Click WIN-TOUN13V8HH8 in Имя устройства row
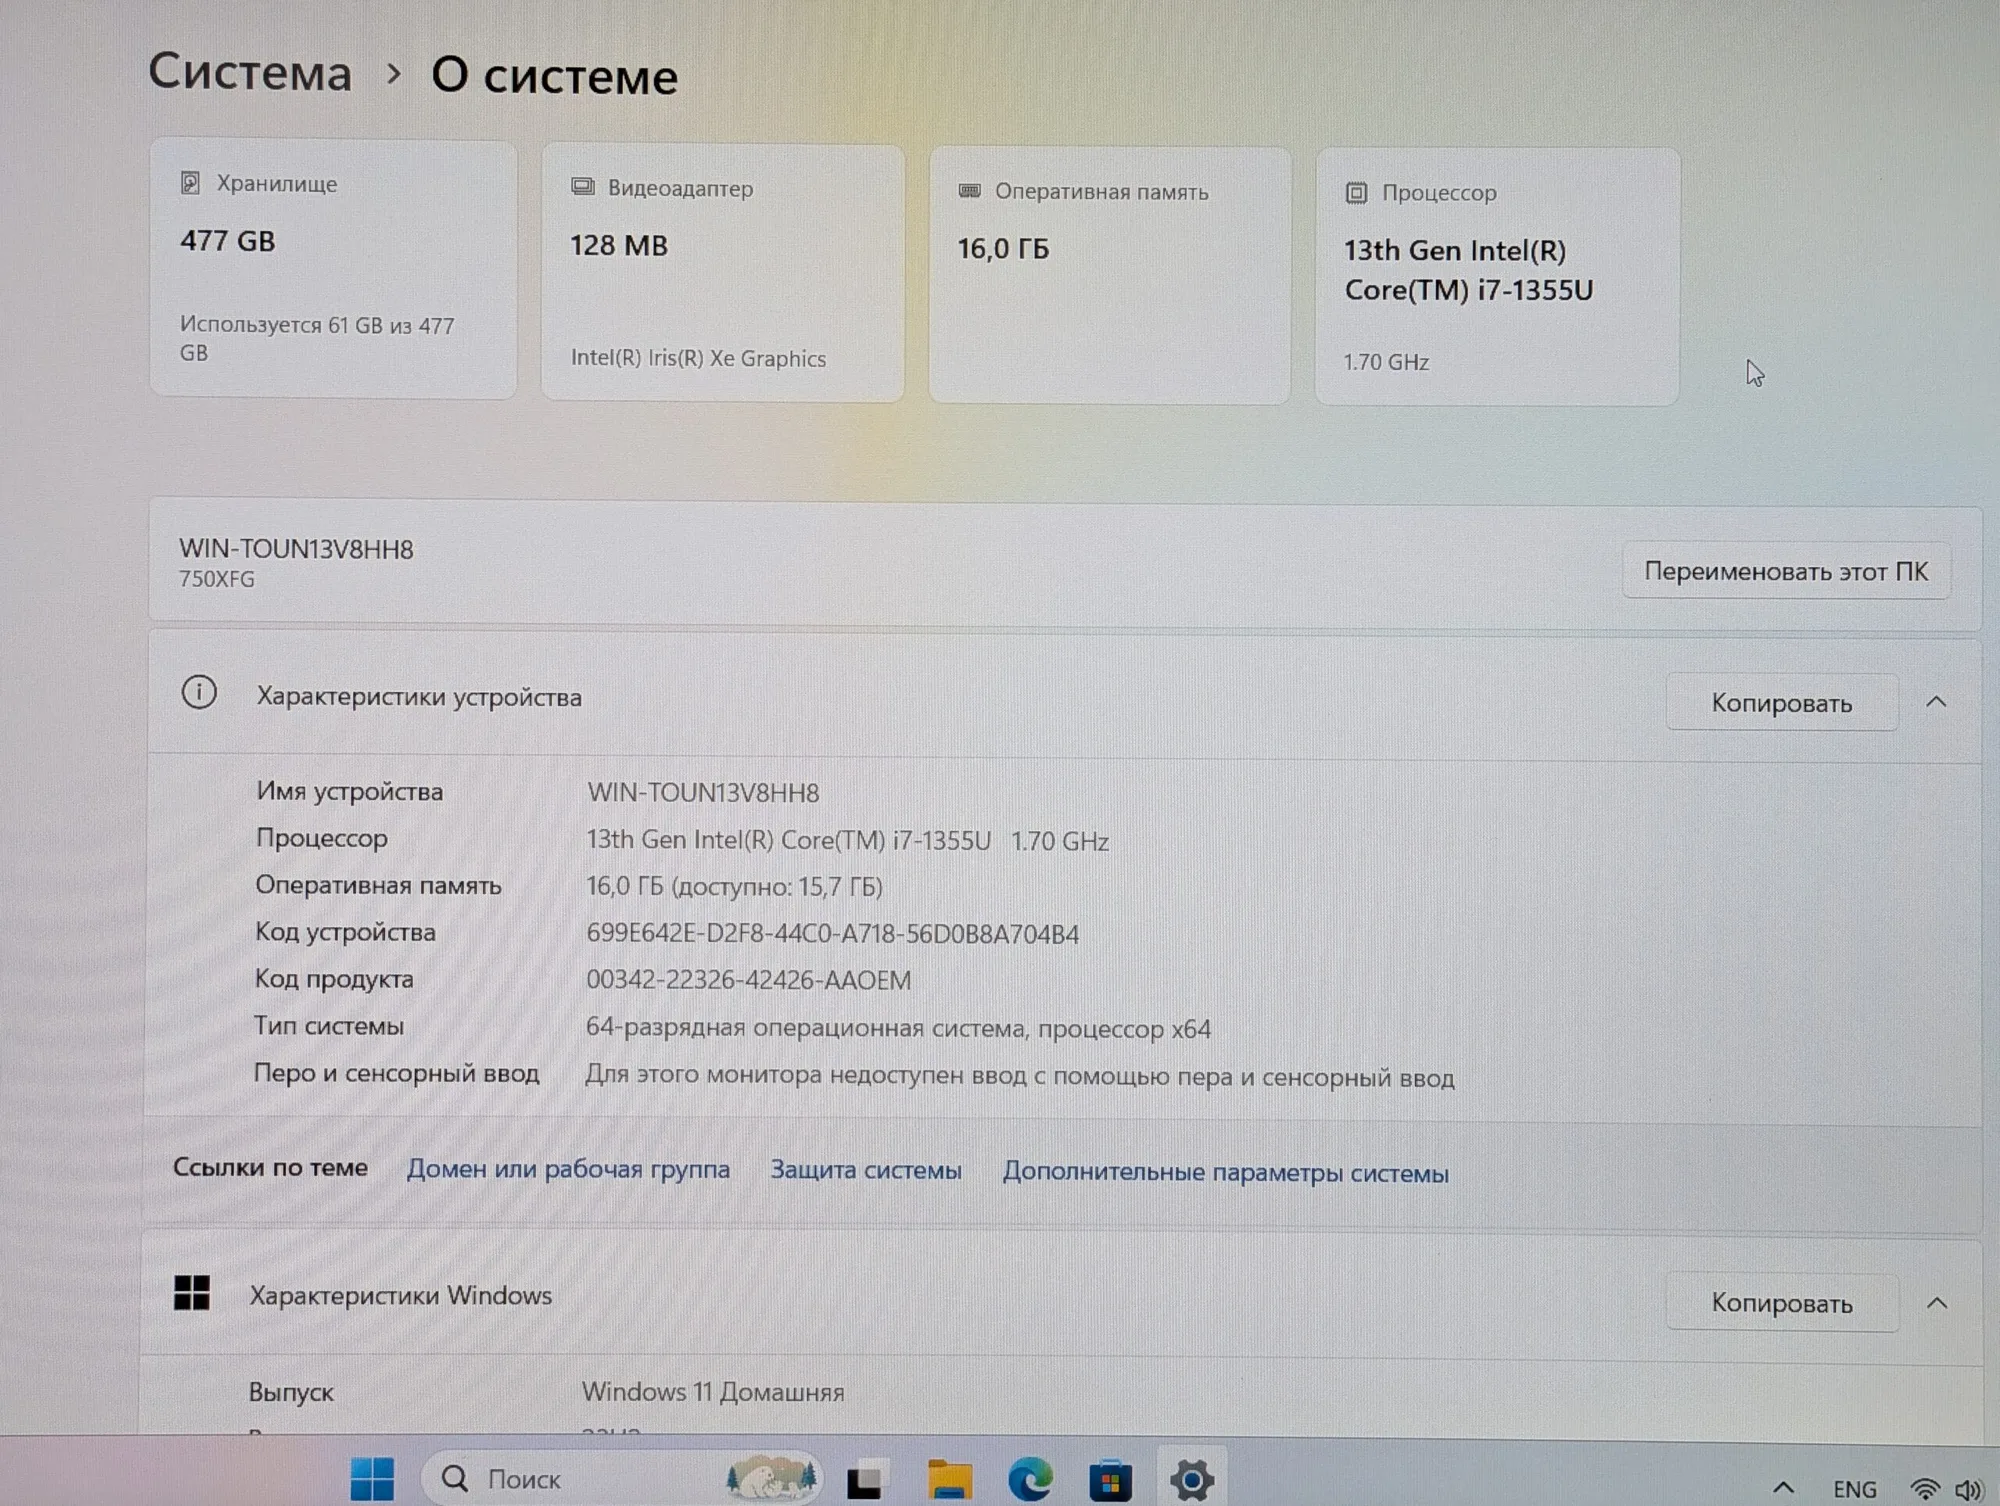This screenshot has width=2000, height=1506. click(703, 793)
